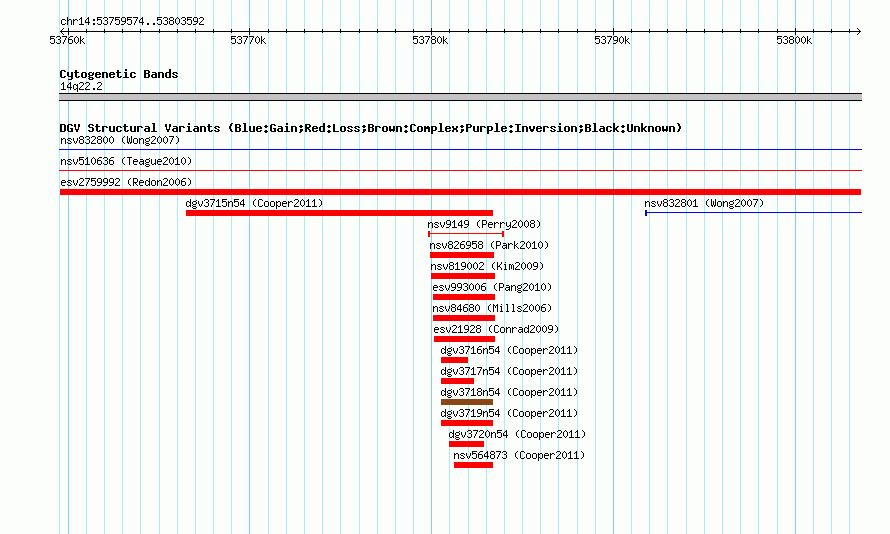Click the nsv9149 red bracketed line
This screenshot has width=890, height=534.
(x=466, y=234)
